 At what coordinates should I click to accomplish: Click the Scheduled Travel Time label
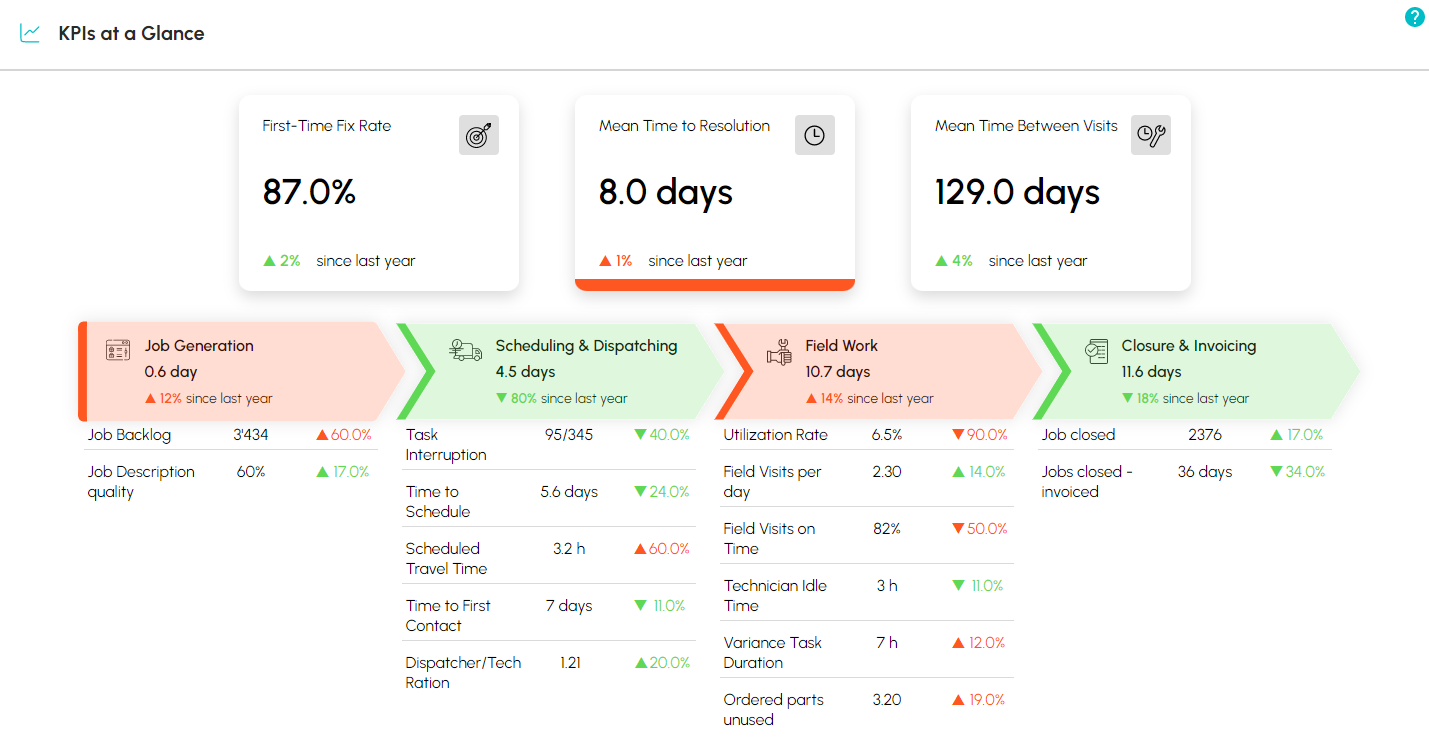click(446, 559)
